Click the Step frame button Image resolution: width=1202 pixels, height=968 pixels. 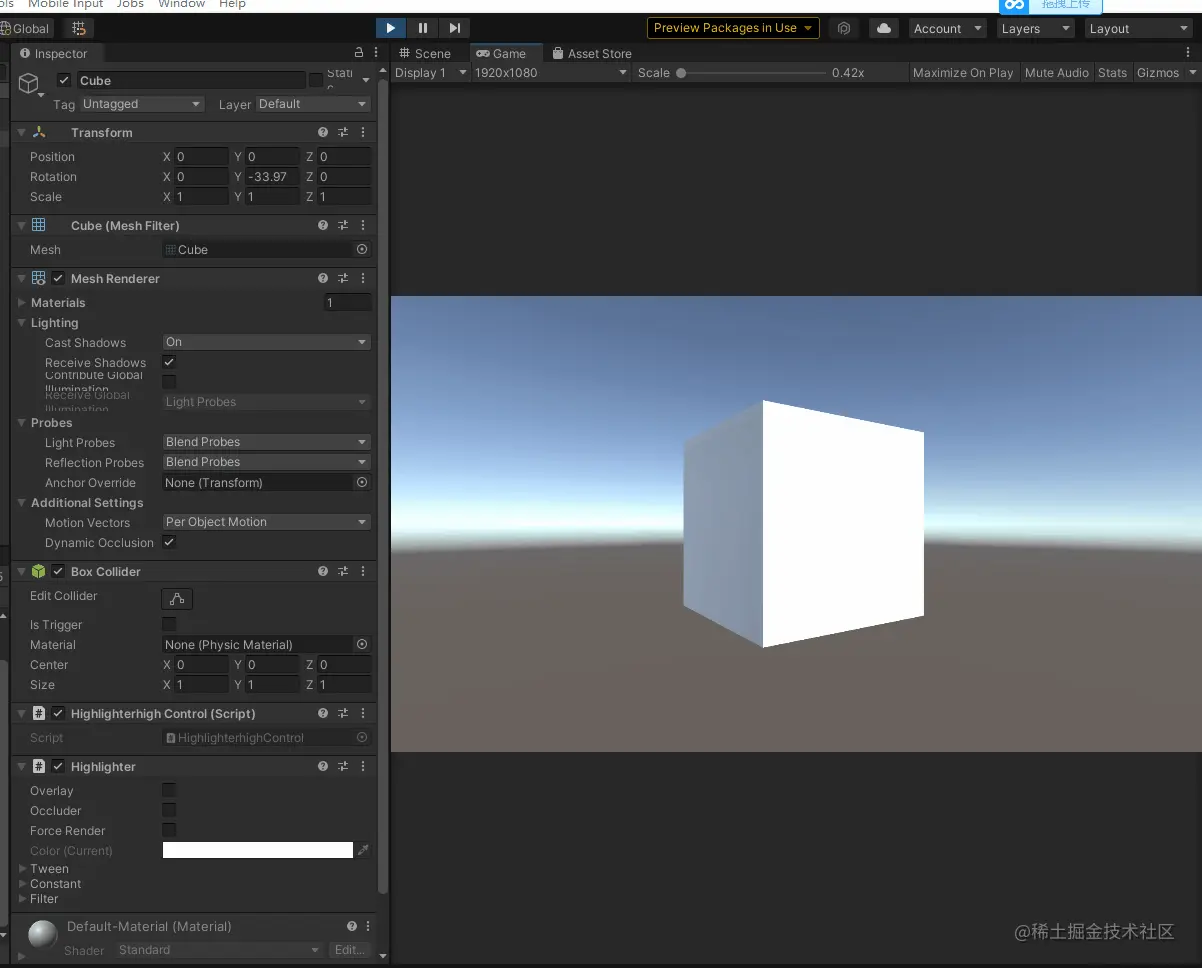point(455,28)
